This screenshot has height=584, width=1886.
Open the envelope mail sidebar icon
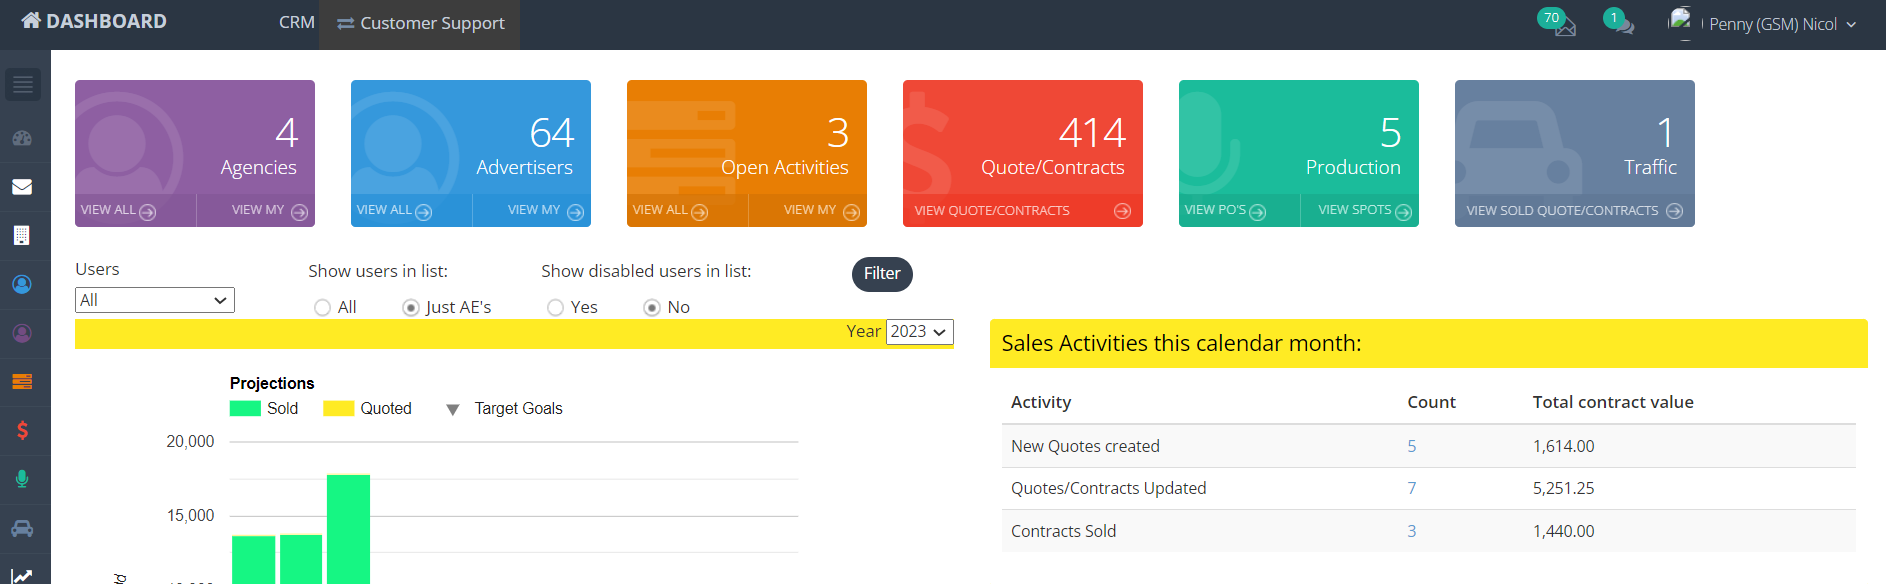22,187
